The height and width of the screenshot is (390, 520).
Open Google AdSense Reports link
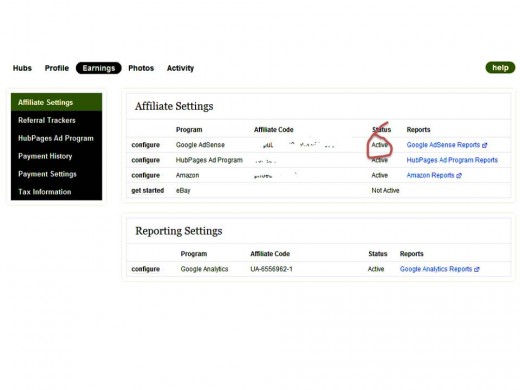coord(443,145)
